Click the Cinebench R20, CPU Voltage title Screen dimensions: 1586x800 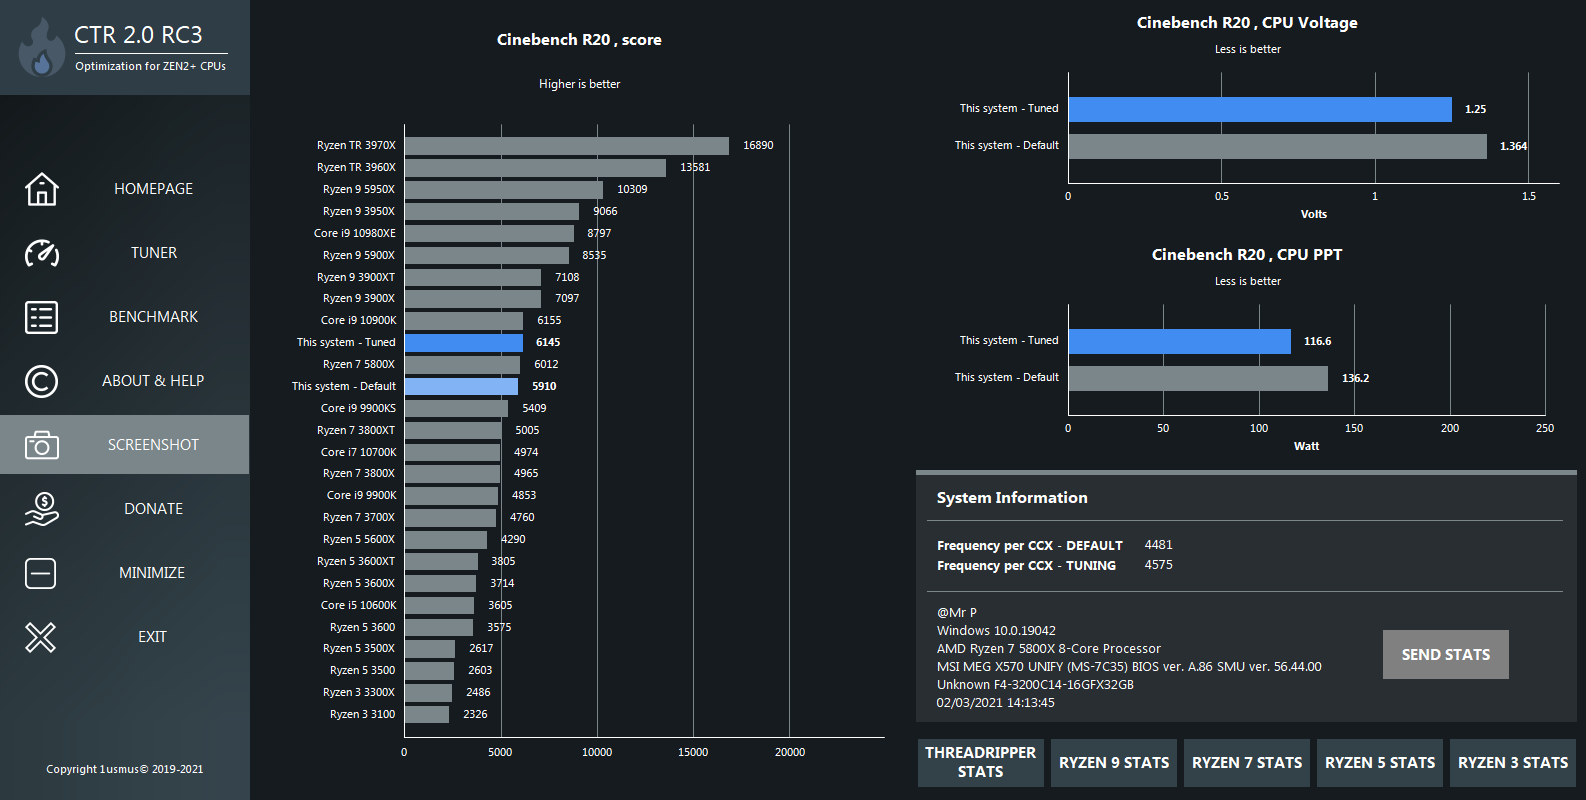click(1247, 23)
